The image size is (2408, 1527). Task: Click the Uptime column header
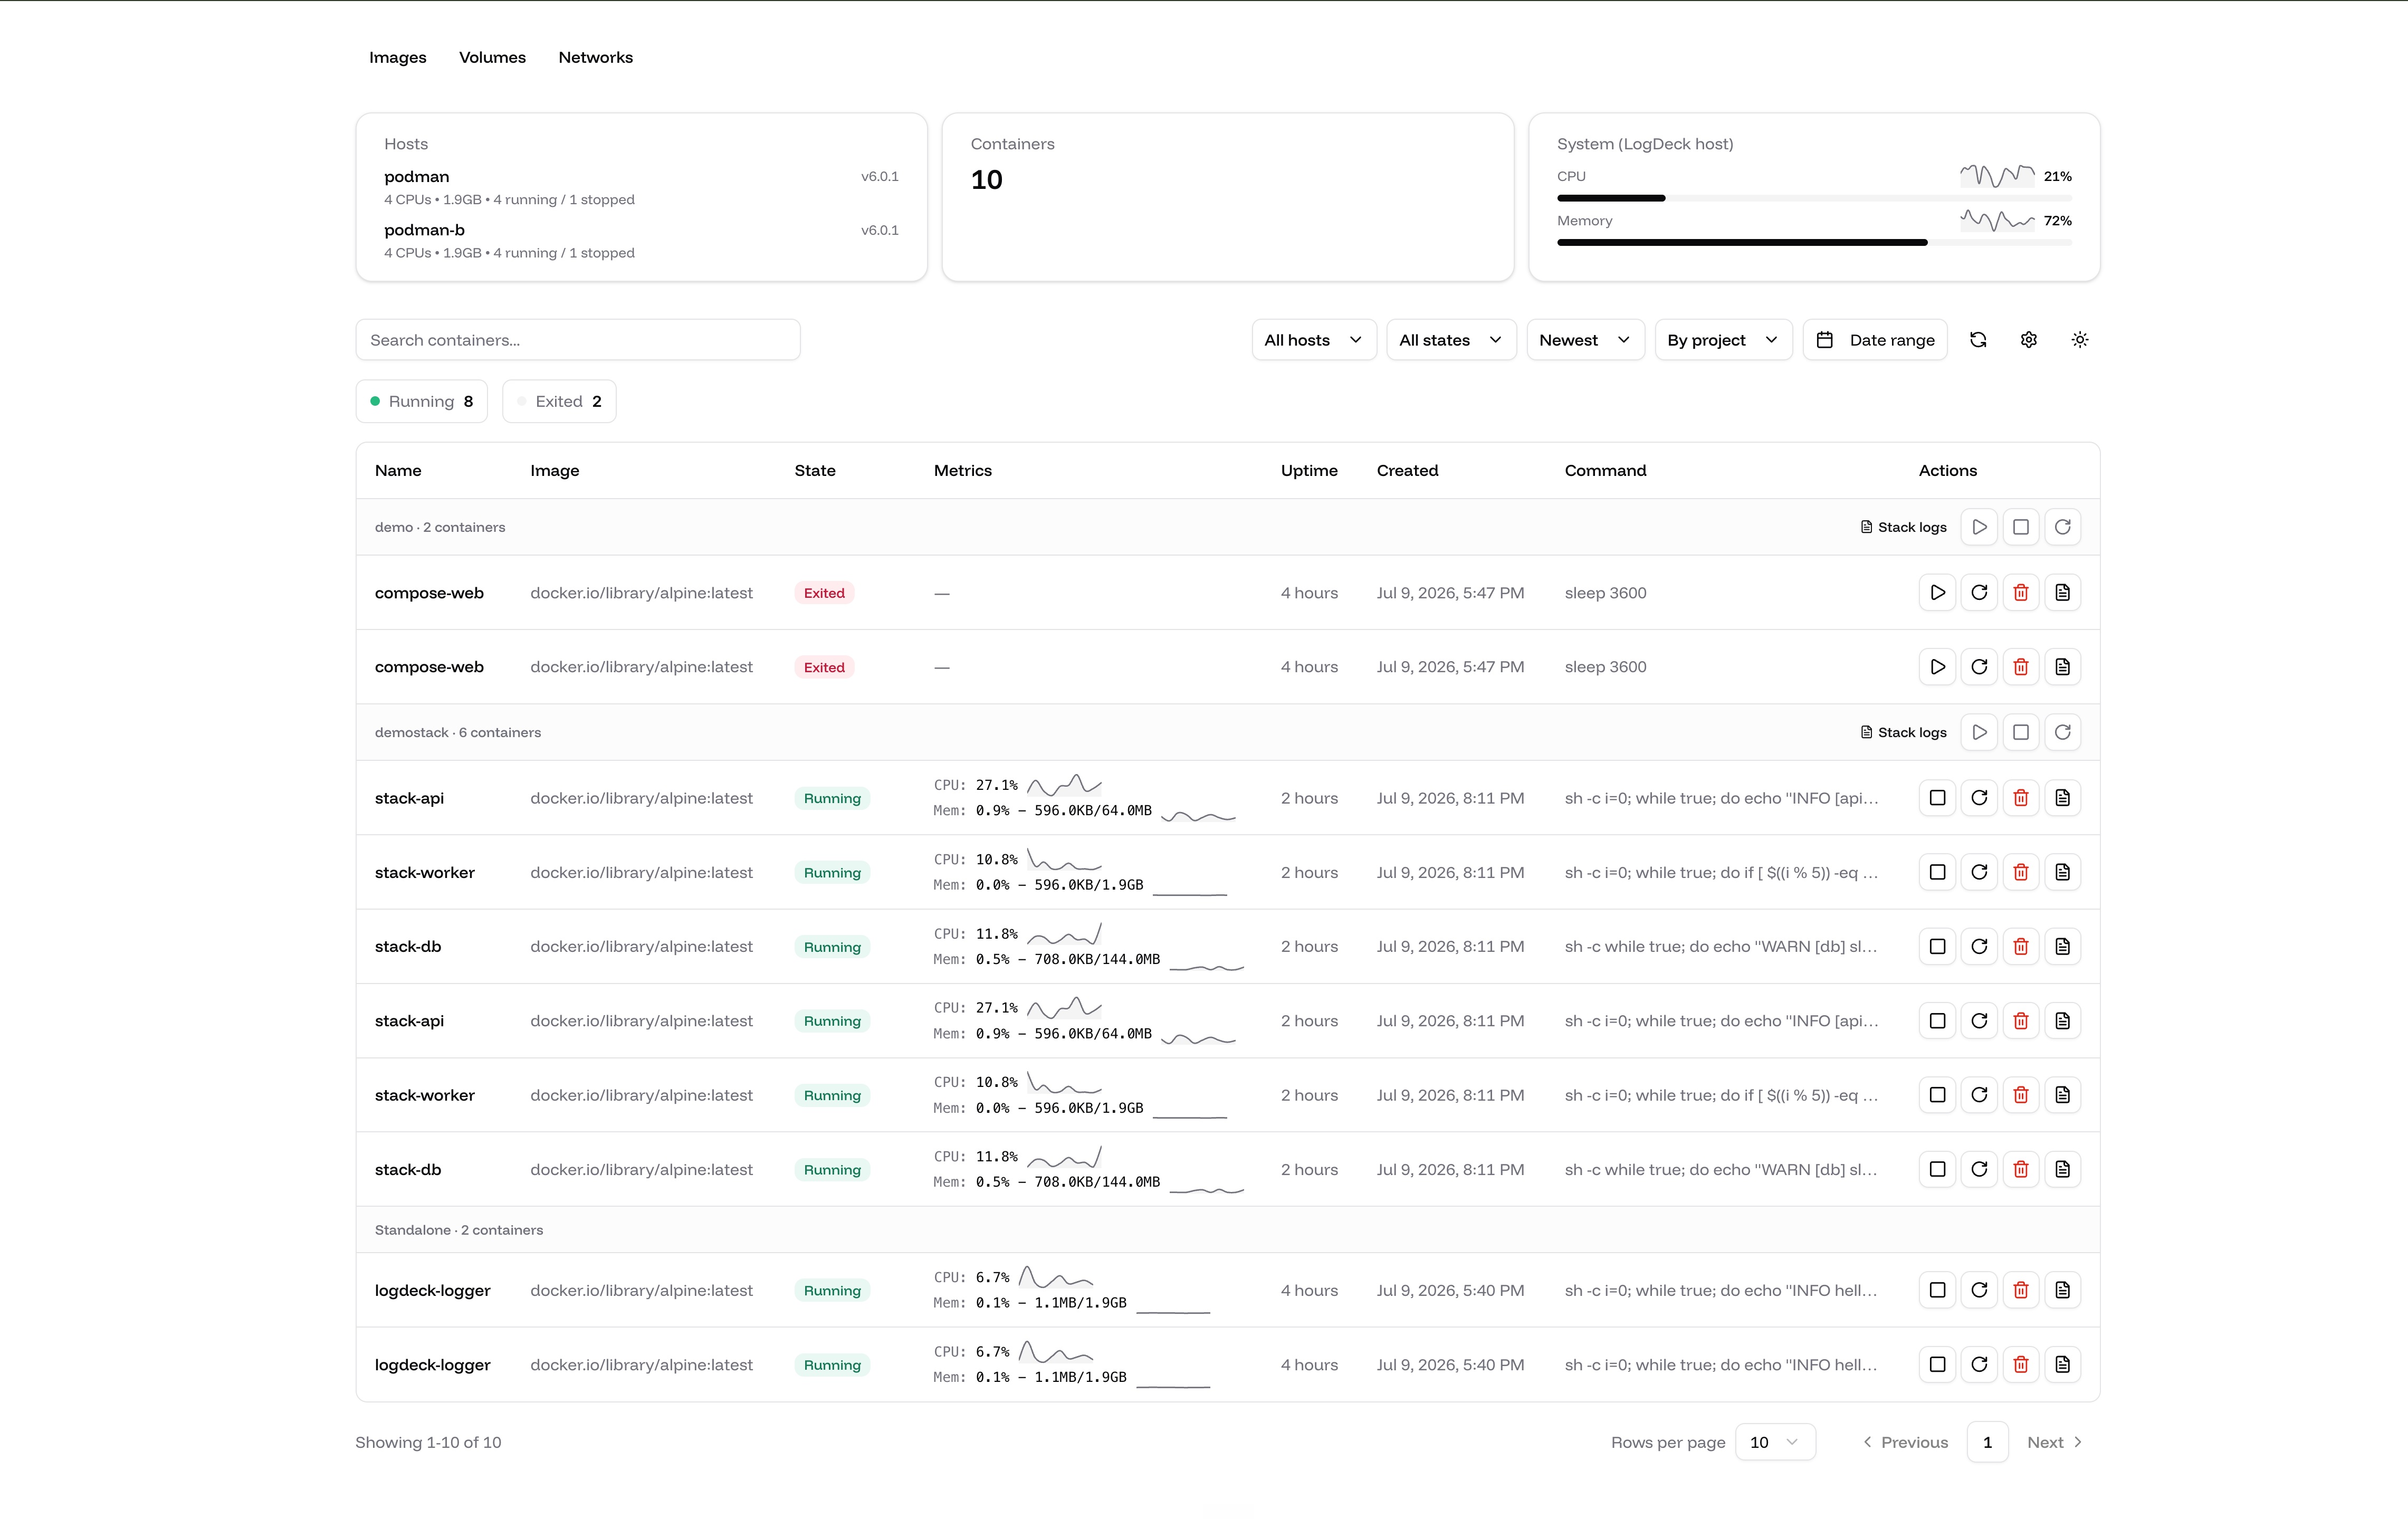point(1309,470)
